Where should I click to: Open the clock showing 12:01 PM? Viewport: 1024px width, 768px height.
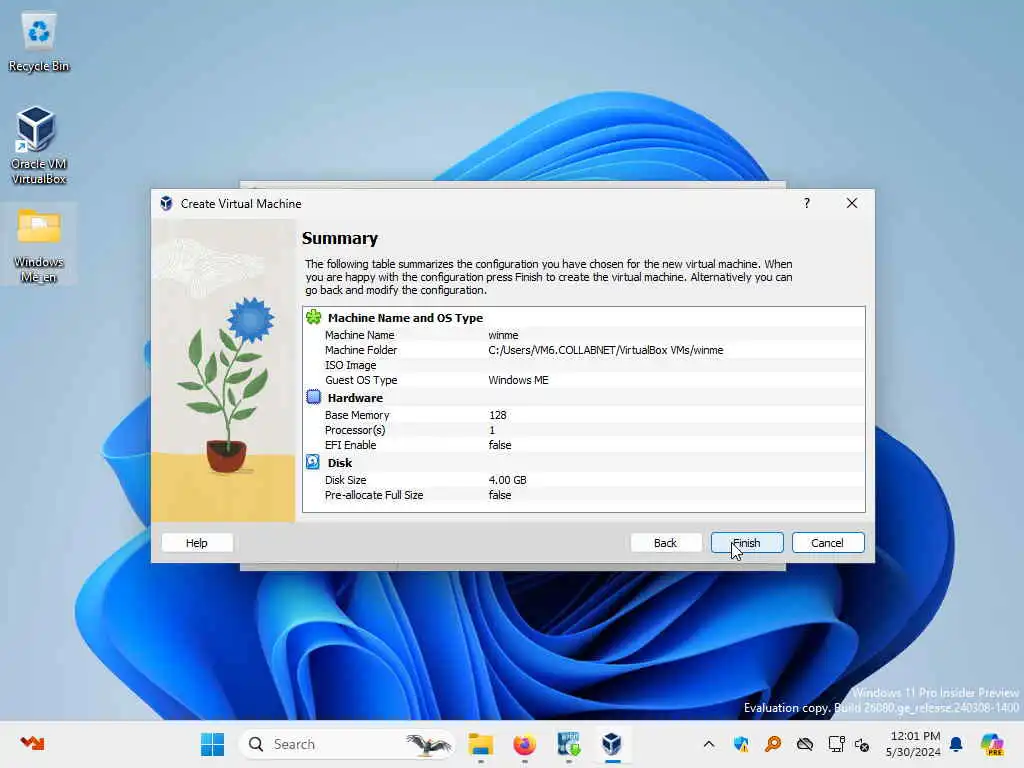click(x=913, y=744)
